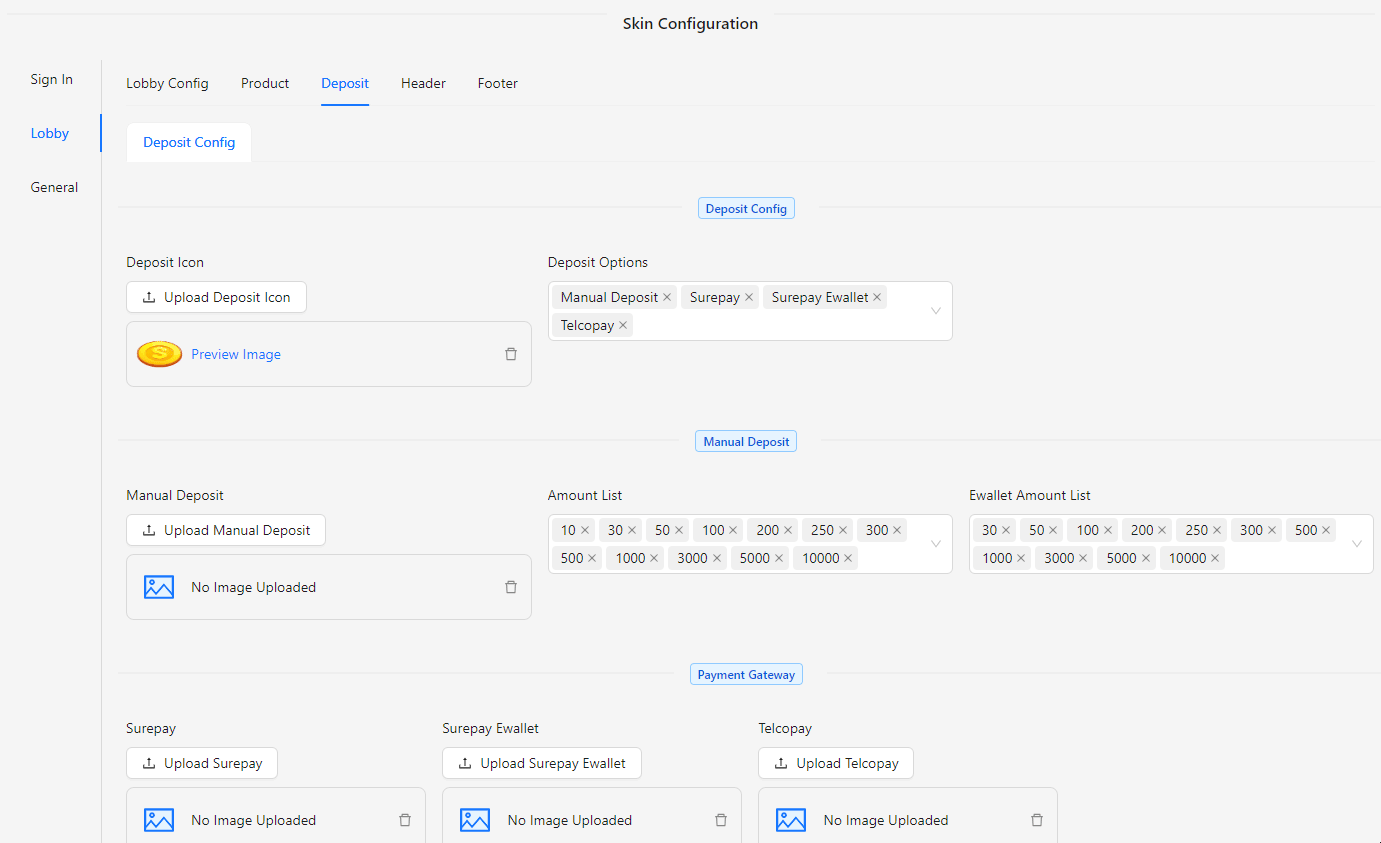This screenshot has width=1381, height=843.
Task: Remove Surepay Ewallet tag from Deposit Options
Action: tap(877, 297)
